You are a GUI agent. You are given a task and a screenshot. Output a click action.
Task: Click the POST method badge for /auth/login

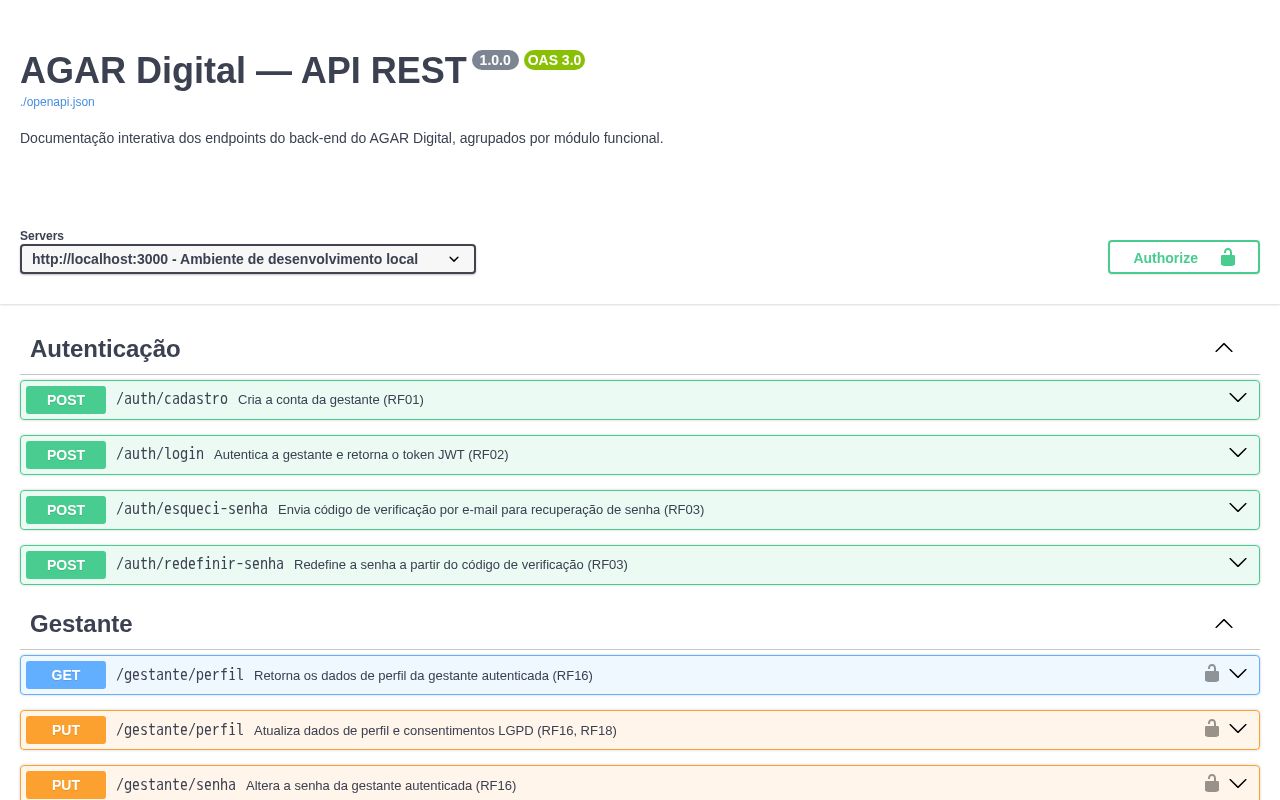click(66, 454)
